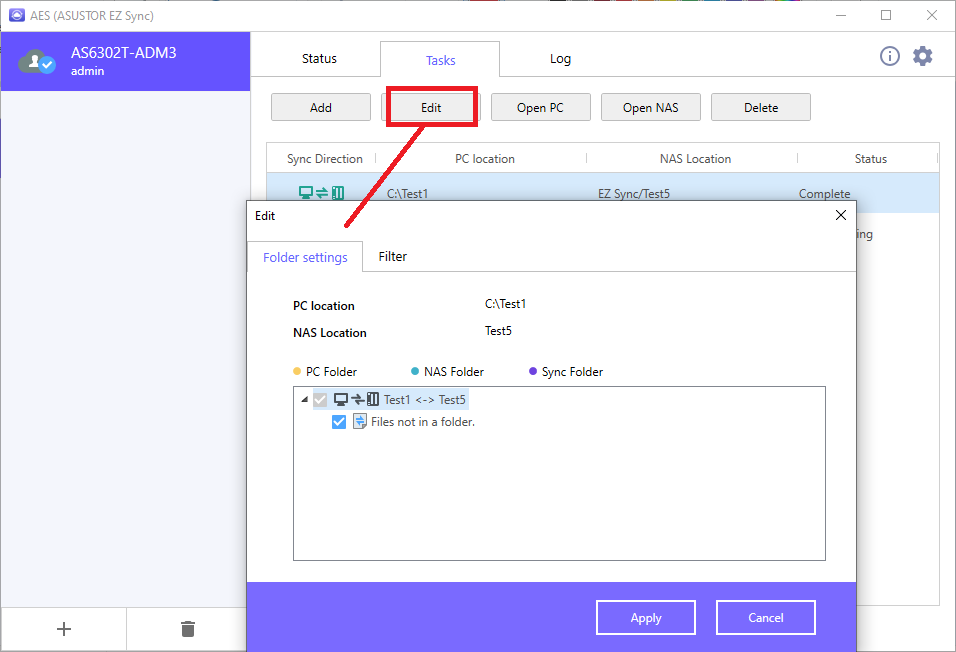Click the AES app icon in title bar

pyautogui.click(x=16, y=15)
